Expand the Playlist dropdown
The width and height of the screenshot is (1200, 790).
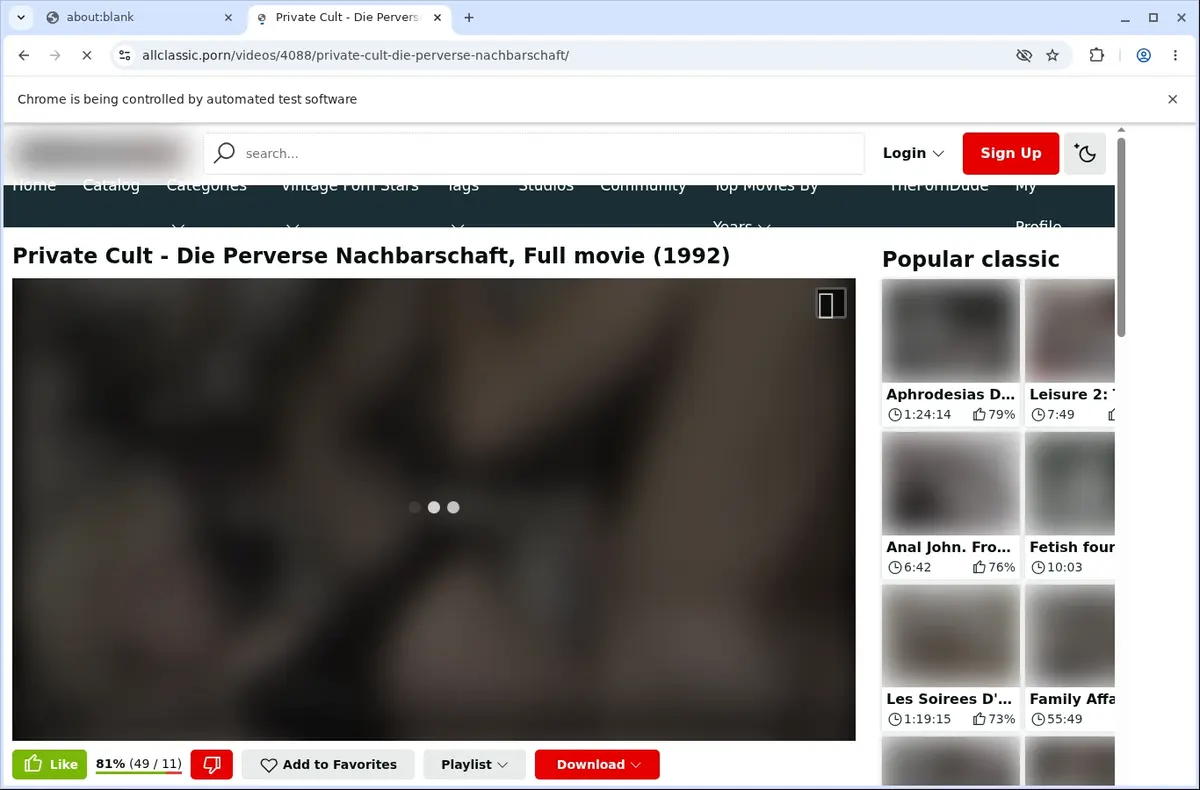[475, 764]
